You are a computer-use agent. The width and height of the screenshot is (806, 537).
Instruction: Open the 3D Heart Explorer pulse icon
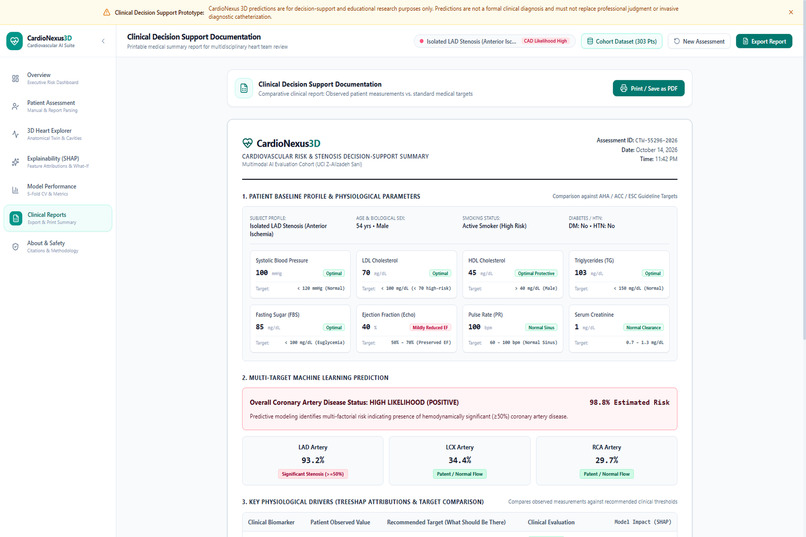coord(15,134)
